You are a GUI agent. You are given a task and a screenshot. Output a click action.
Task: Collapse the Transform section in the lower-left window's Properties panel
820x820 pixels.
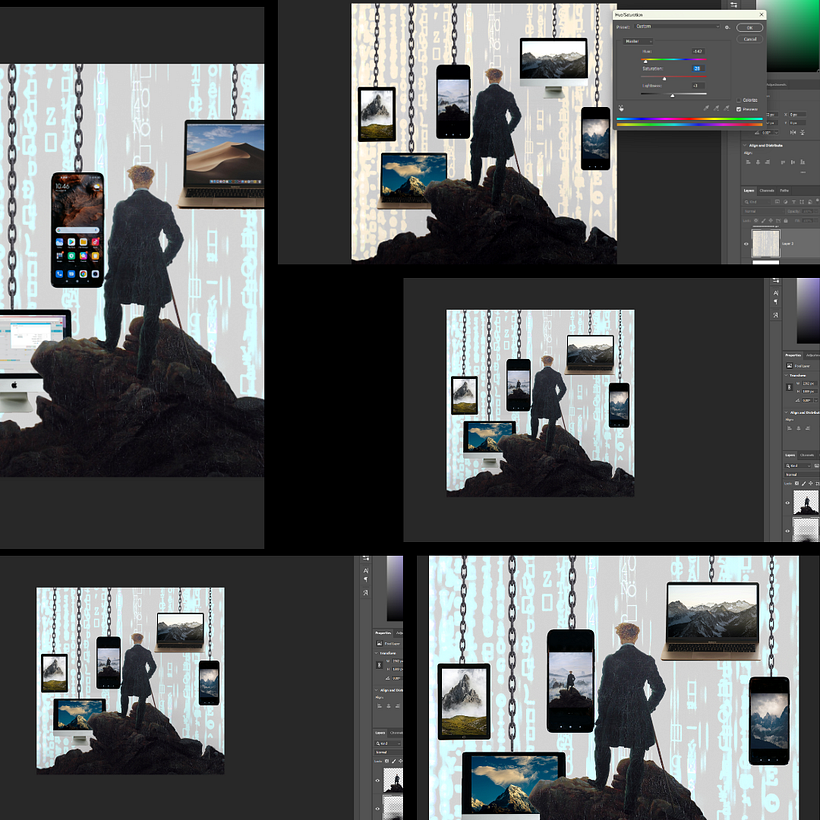(x=377, y=653)
